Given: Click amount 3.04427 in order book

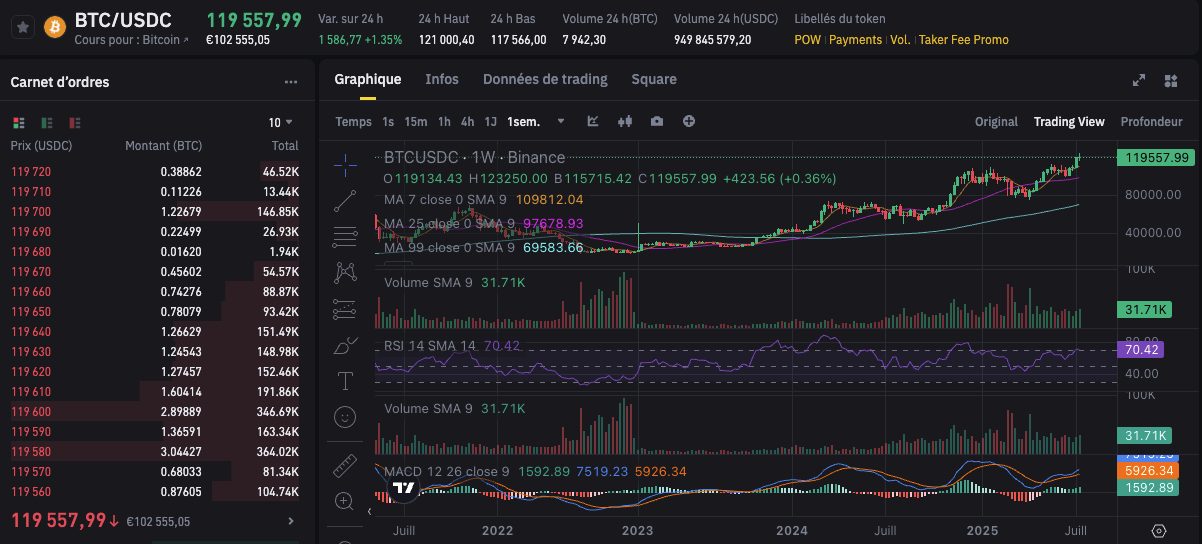Looking at the screenshot, I should pos(181,452).
